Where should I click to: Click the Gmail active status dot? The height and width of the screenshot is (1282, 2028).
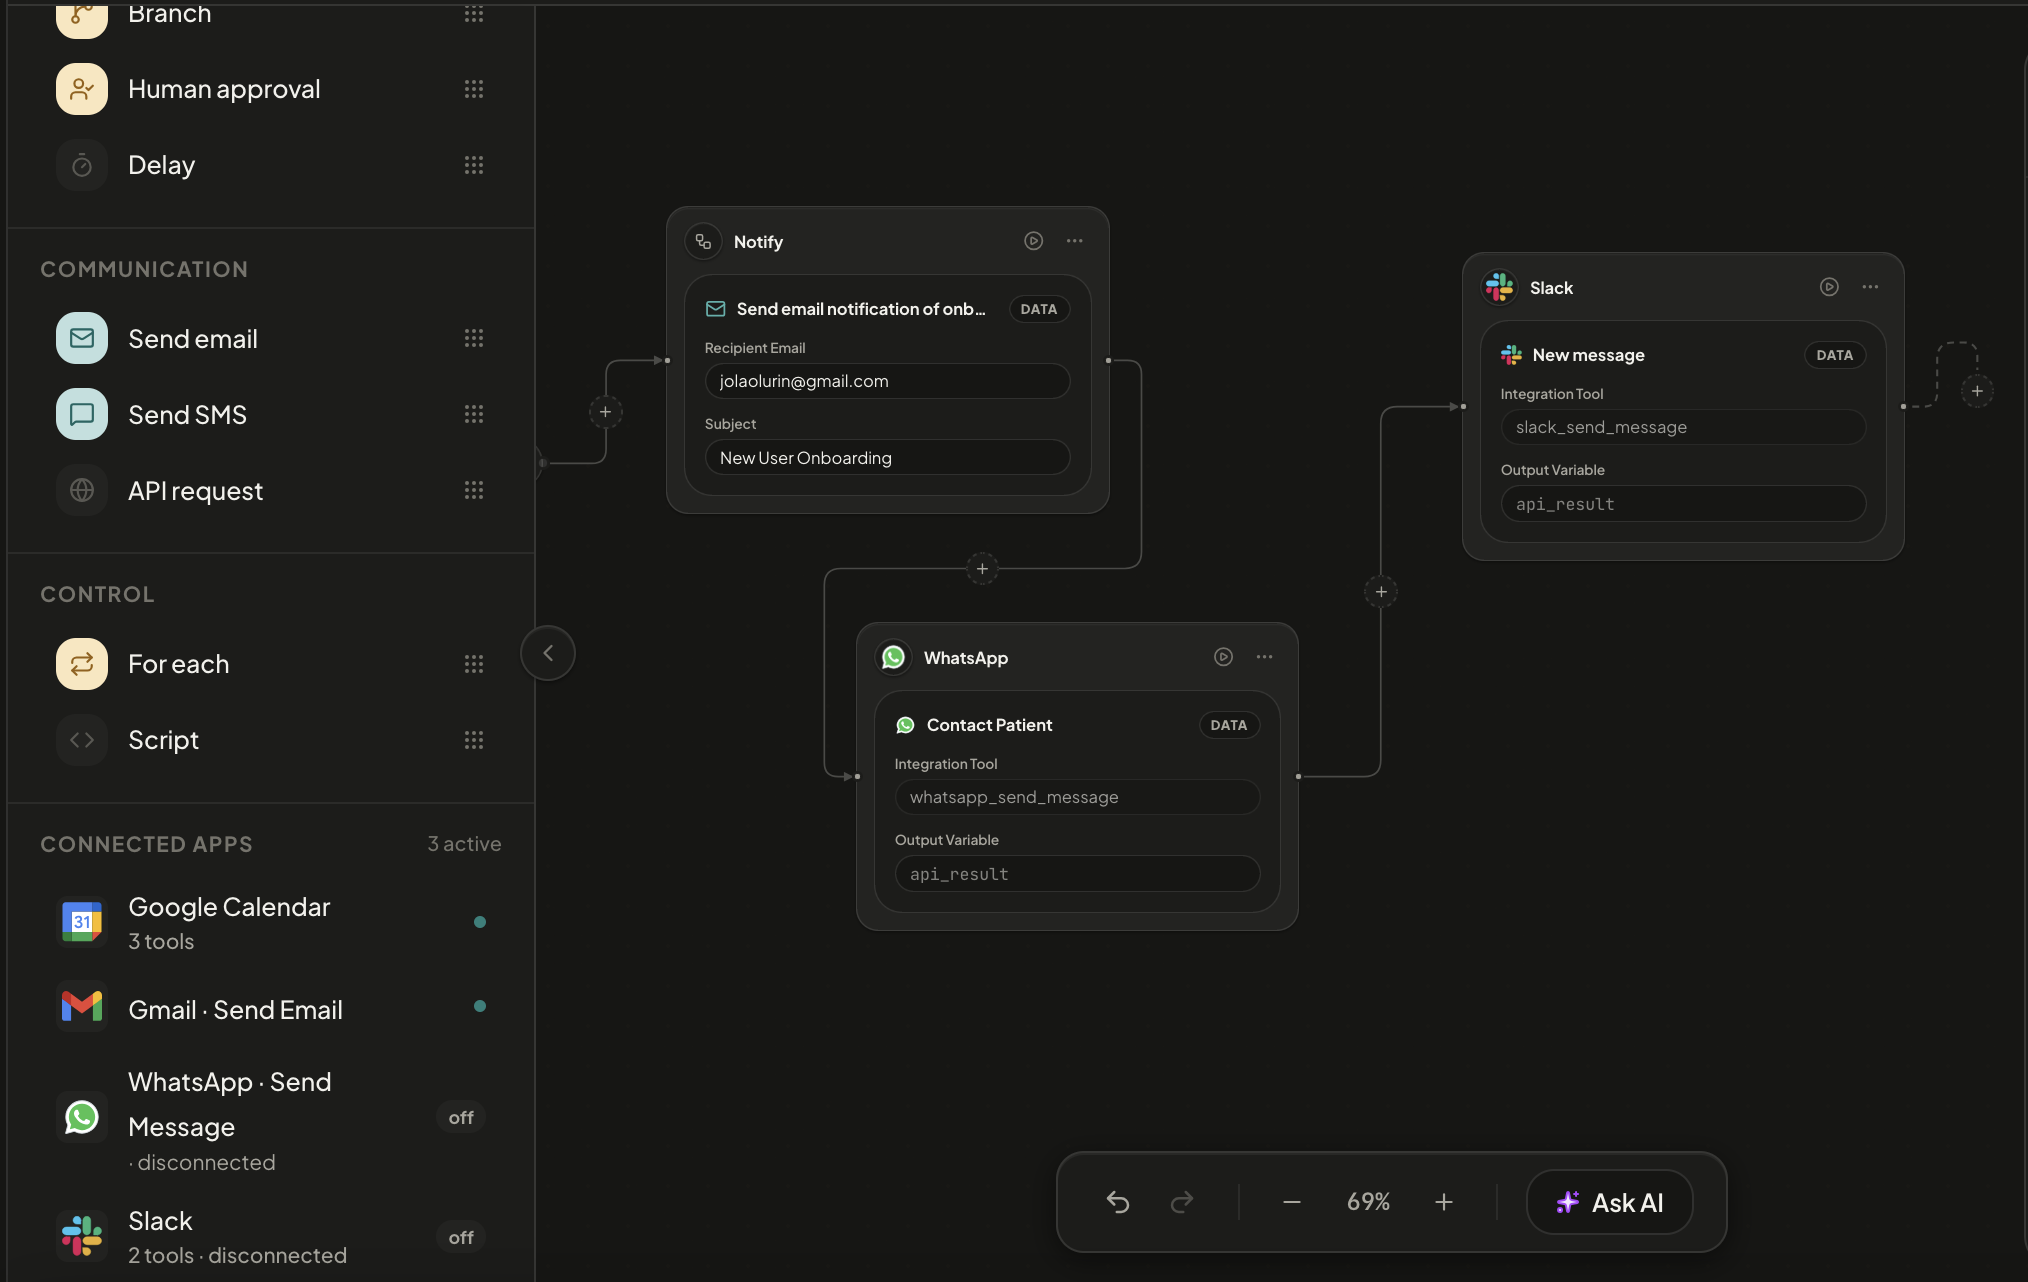[480, 1006]
